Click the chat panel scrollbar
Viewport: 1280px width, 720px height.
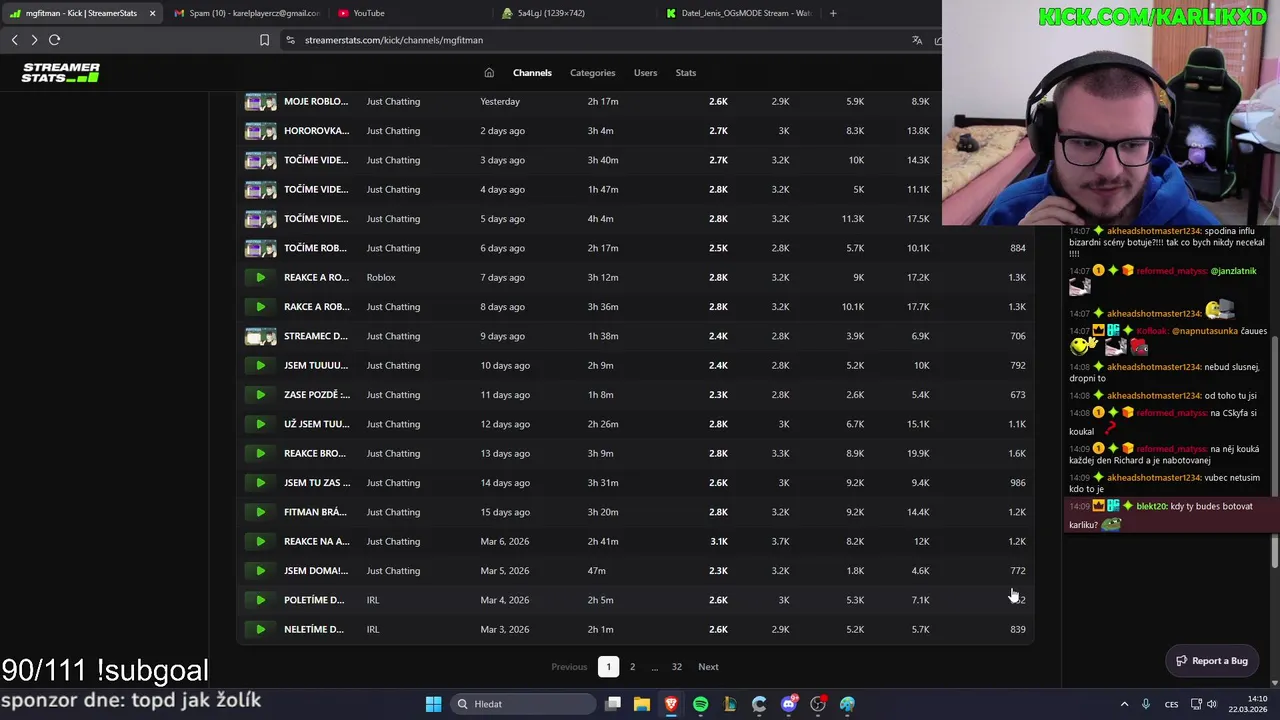point(1274,450)
